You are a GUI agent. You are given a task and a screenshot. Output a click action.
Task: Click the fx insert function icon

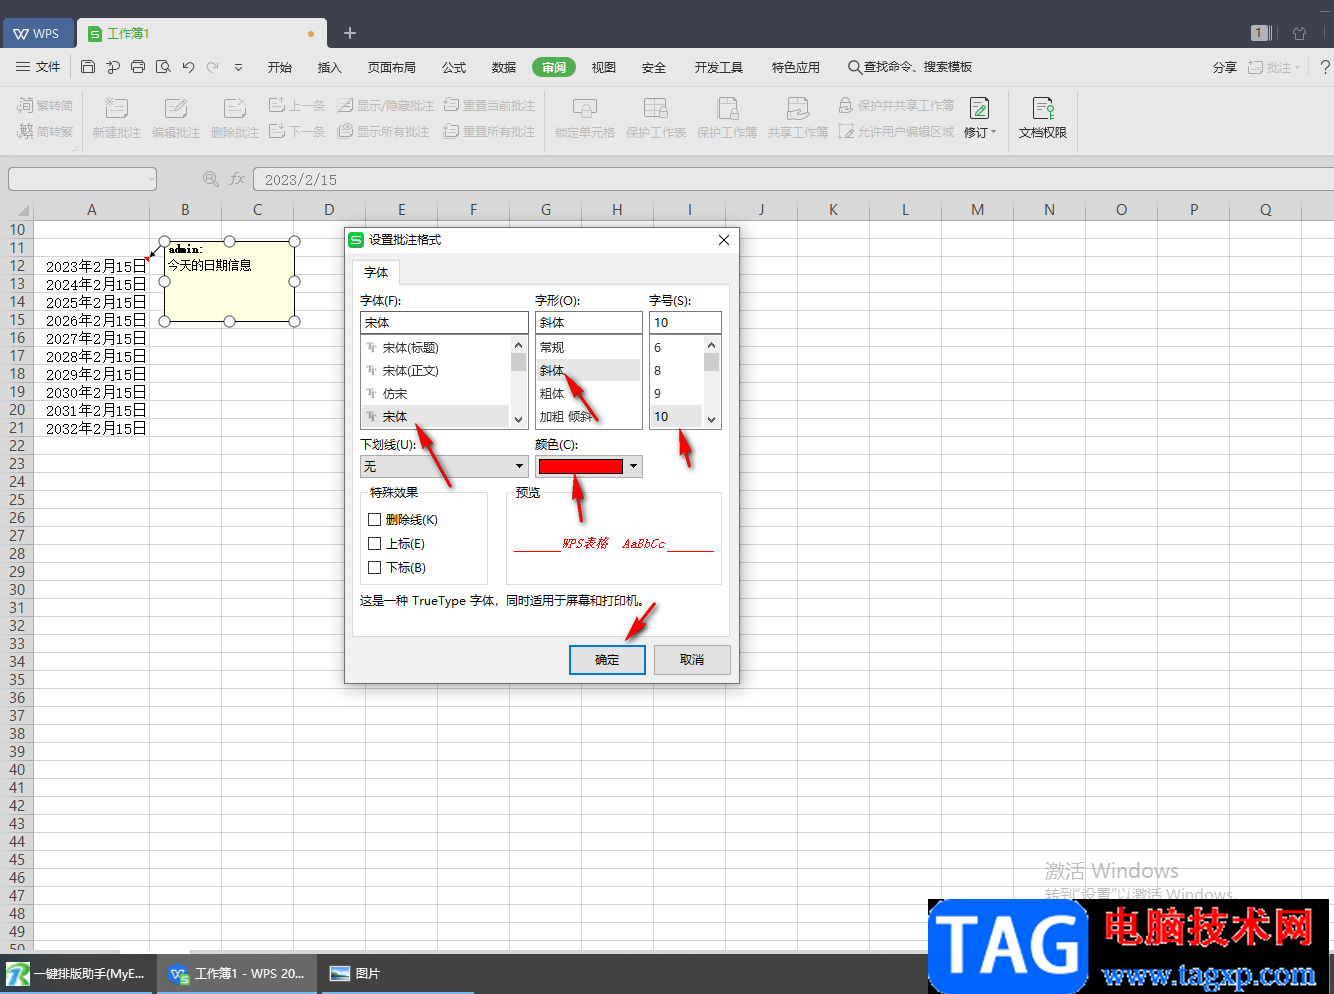click(x=237, y=179)
